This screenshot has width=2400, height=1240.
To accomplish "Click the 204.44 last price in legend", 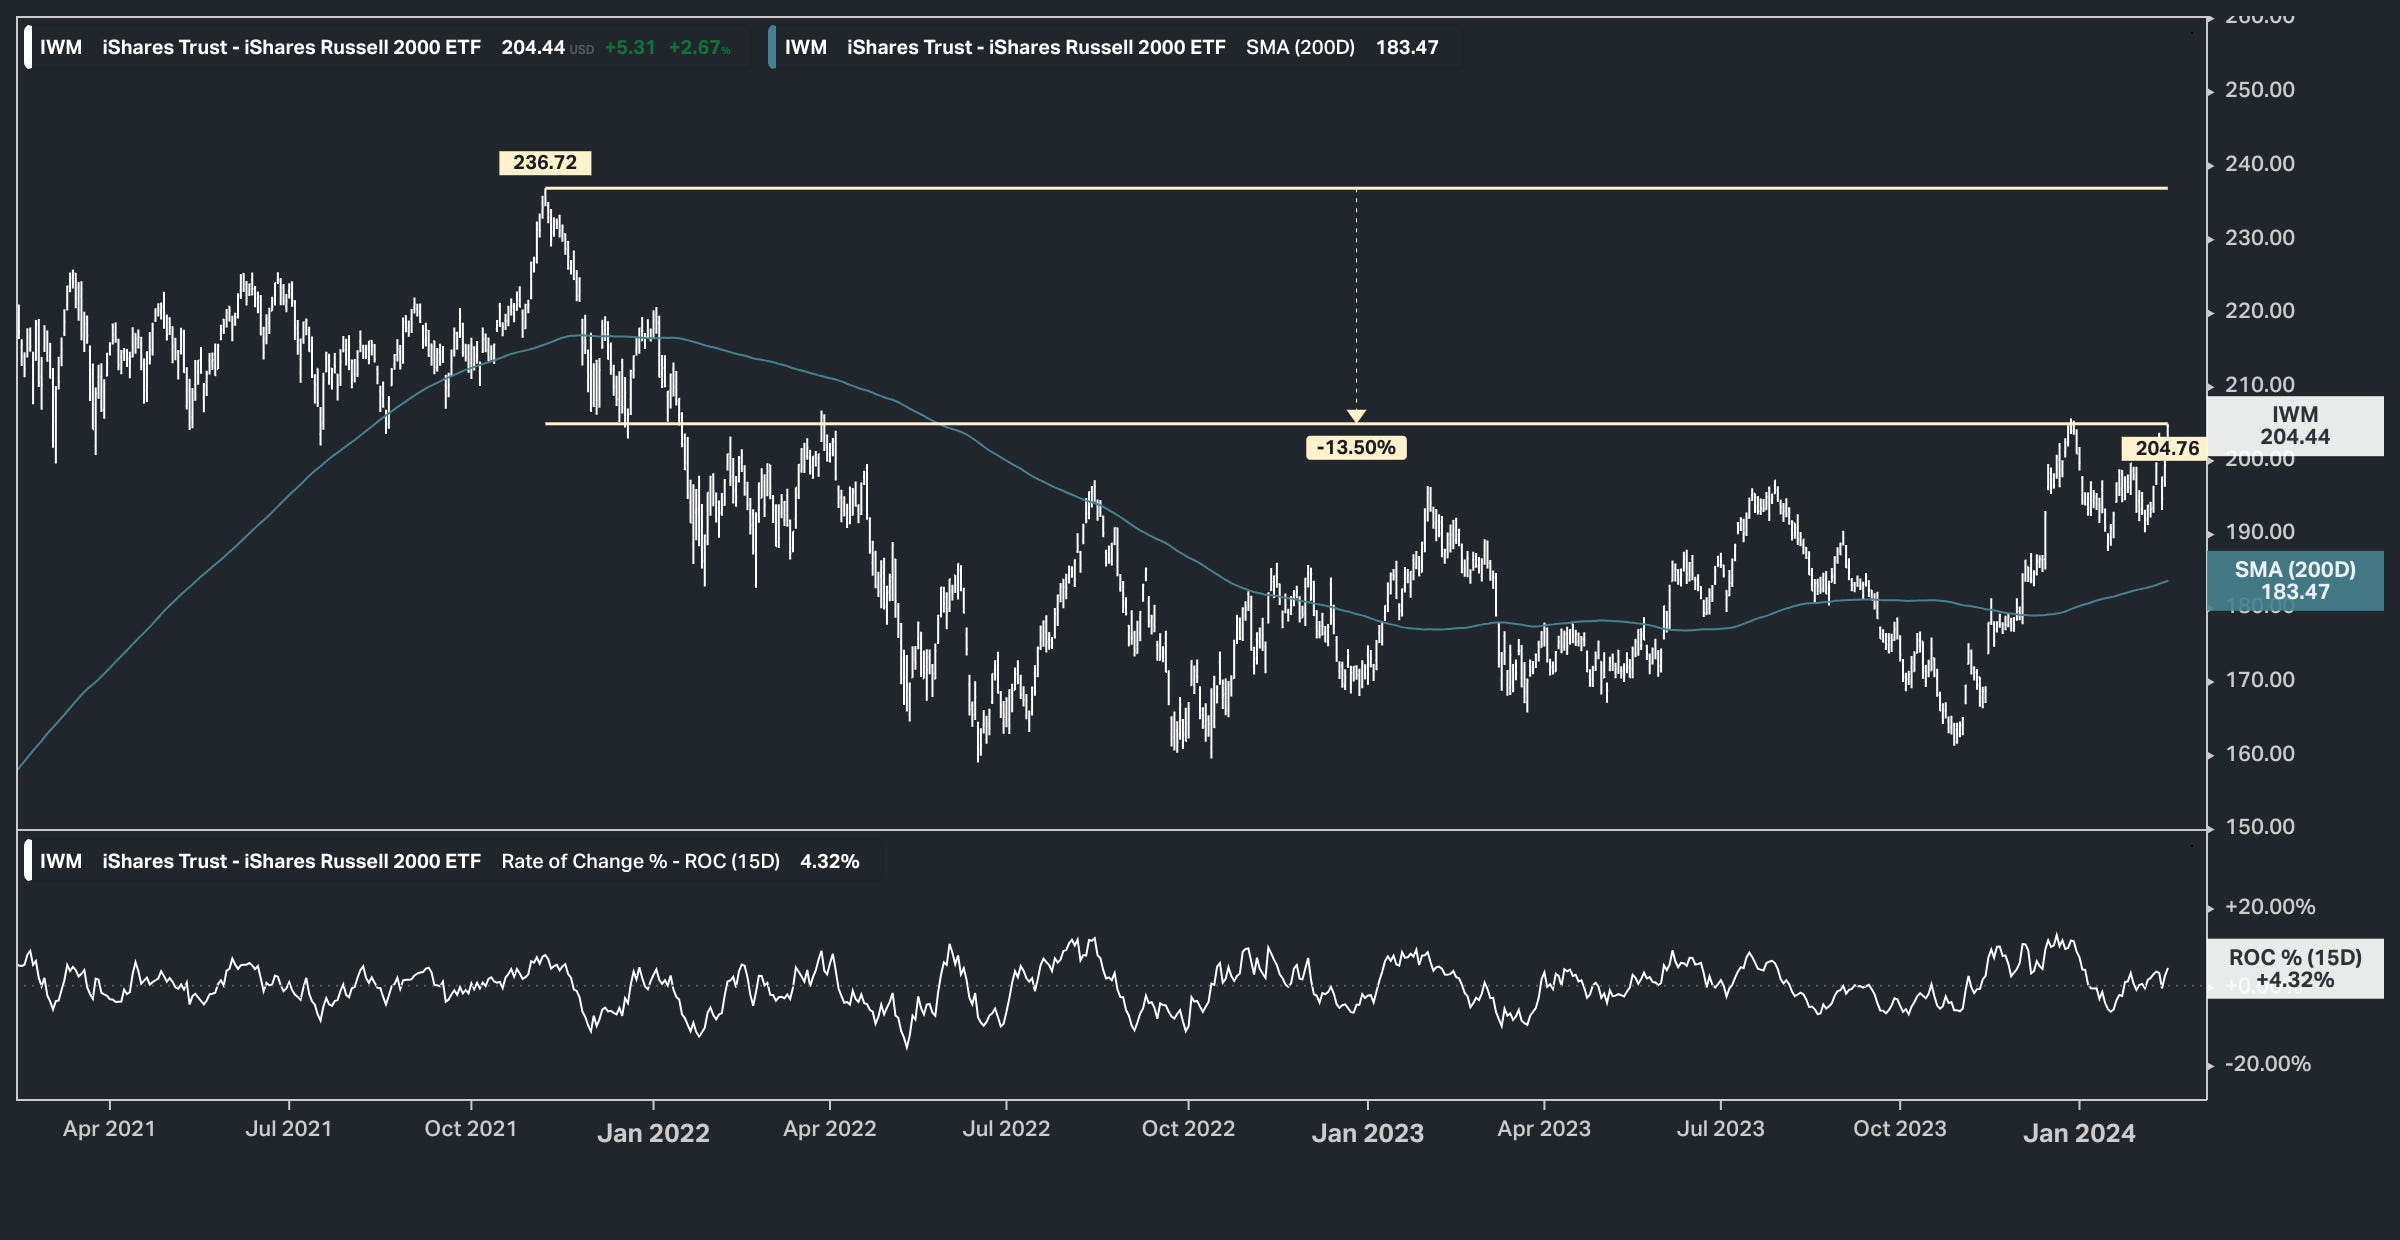I will coord(533,47).
